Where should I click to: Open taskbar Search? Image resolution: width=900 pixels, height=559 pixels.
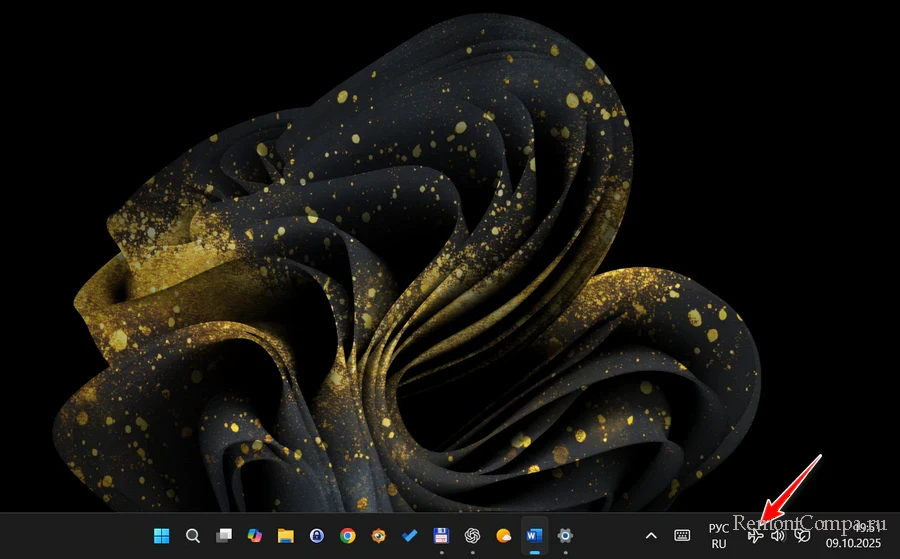193,535
